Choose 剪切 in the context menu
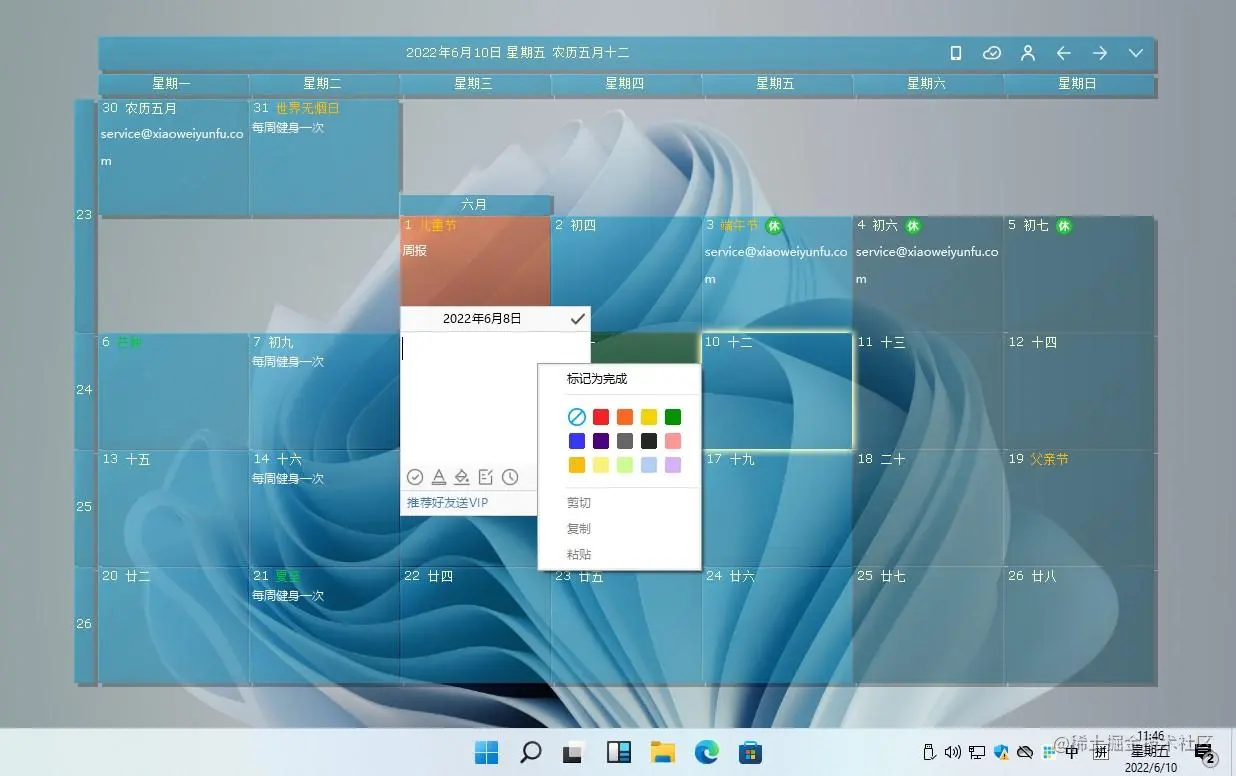 point(579,503)
